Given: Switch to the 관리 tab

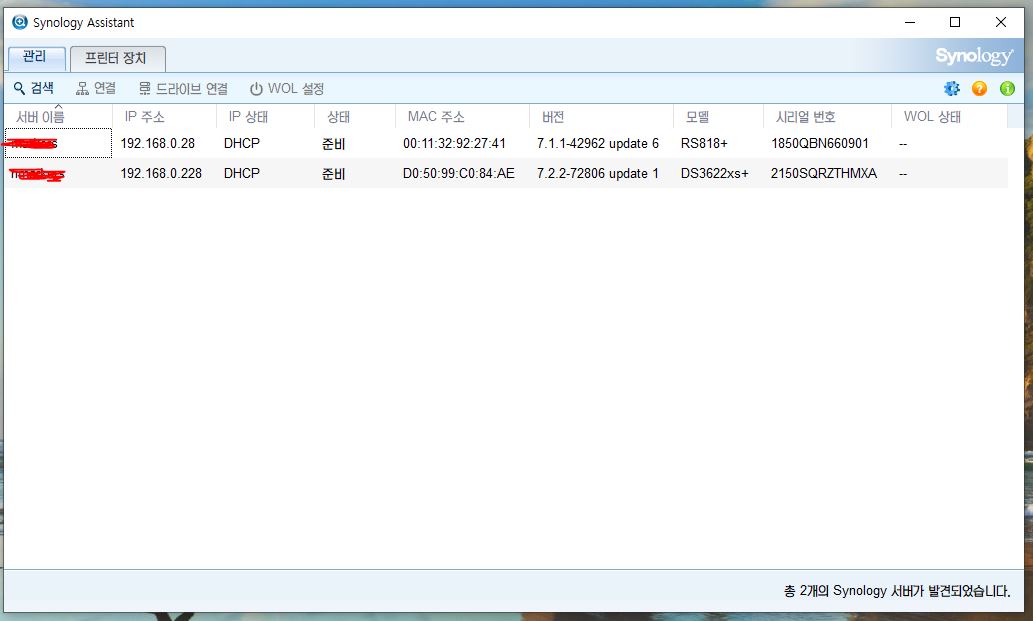Looking at the screenshot, I should click(x=36, y=57).
